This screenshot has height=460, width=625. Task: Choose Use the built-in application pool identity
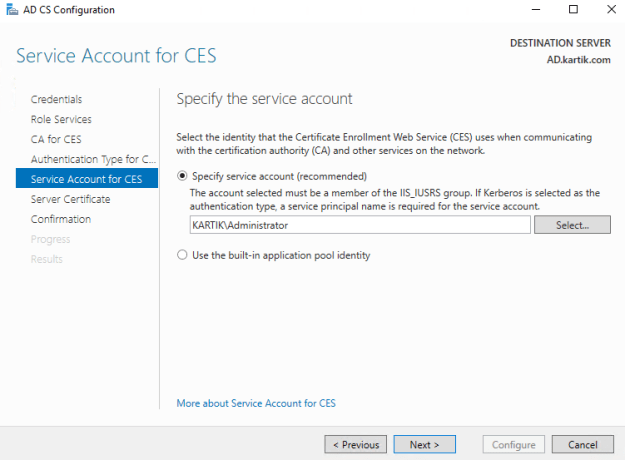(x=182, y=255)
